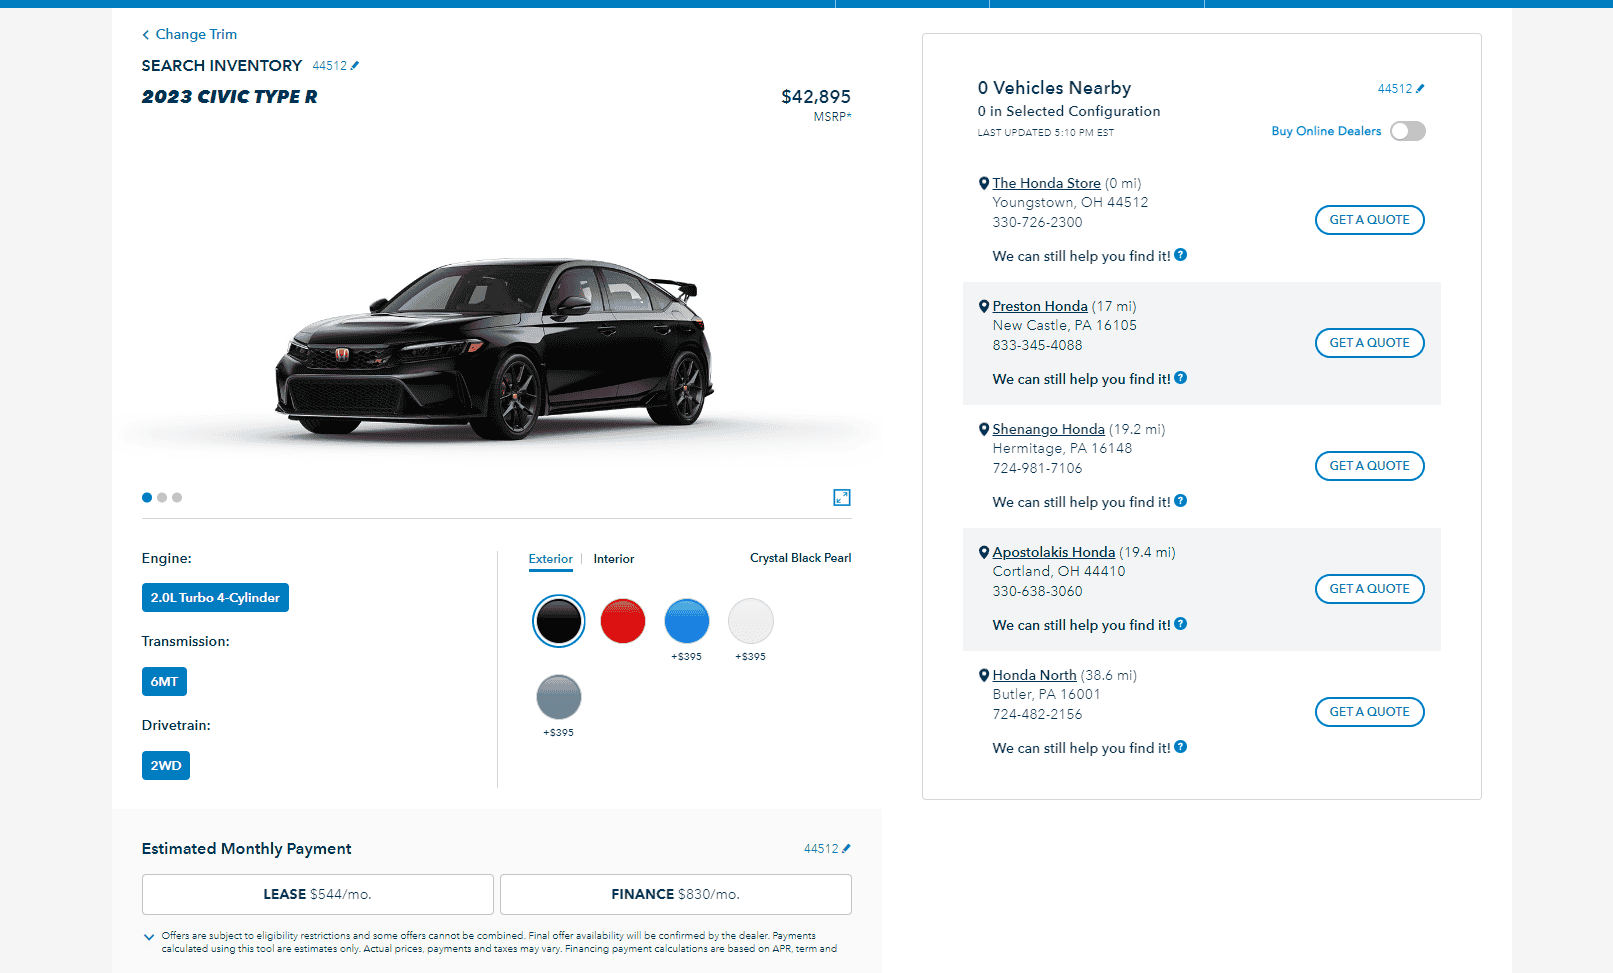Screen dimensions: 1613x973
Task: Open the fullscreen view of the car image
Action: pyautogui.click(x=841, y=497)
